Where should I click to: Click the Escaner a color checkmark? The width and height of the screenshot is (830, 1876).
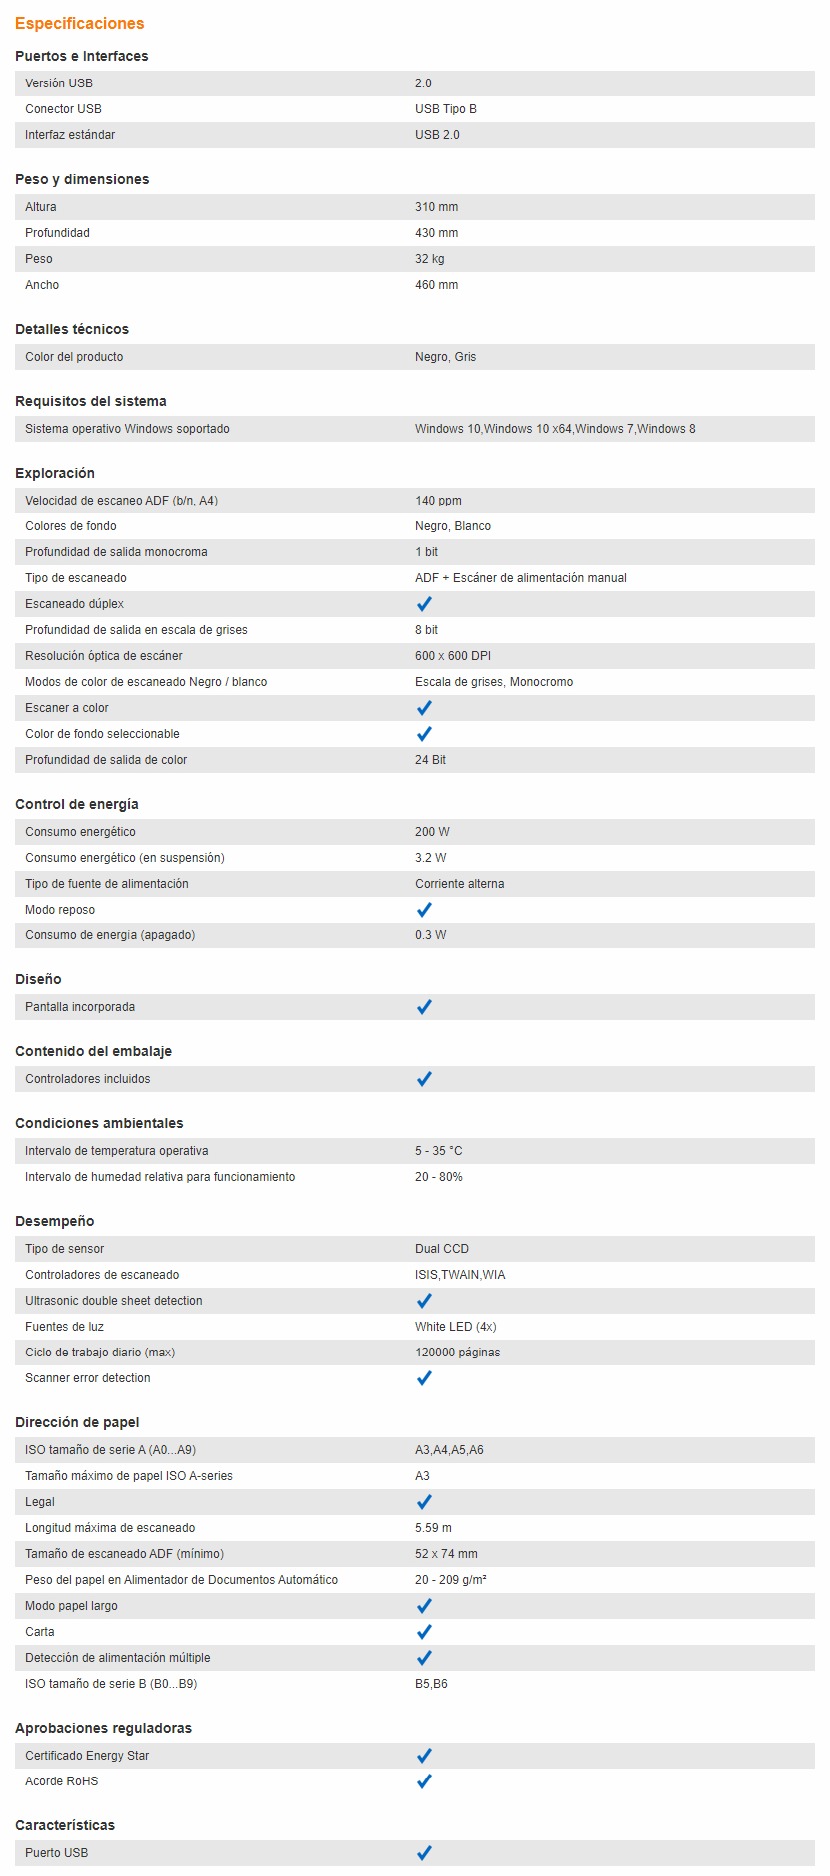click(x=424, y=708)
